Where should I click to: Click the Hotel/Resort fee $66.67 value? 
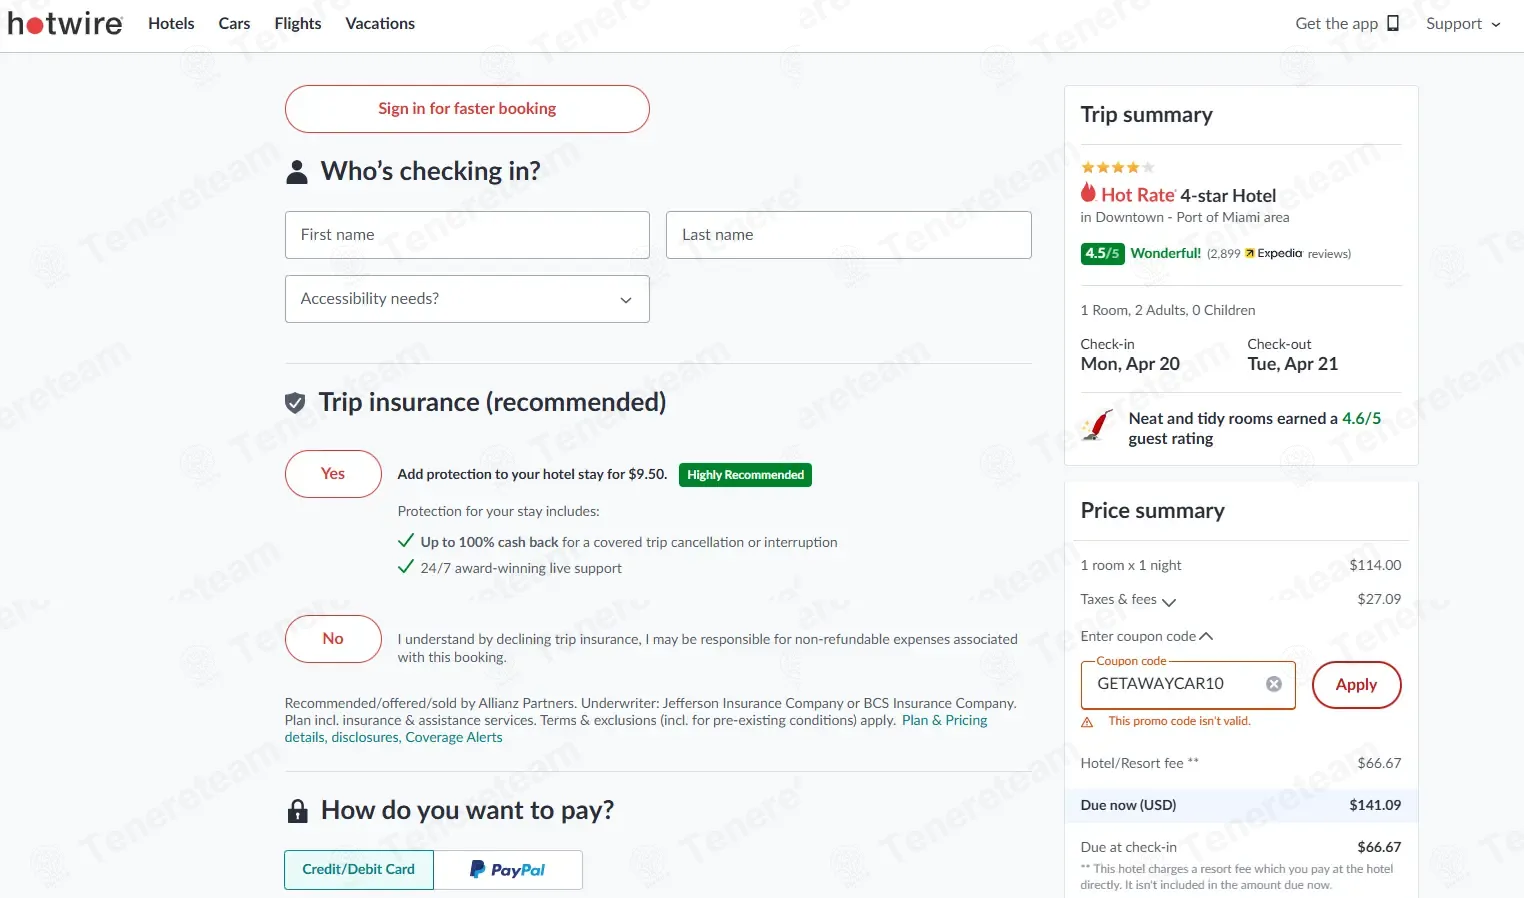click(x=1379, y=763)
